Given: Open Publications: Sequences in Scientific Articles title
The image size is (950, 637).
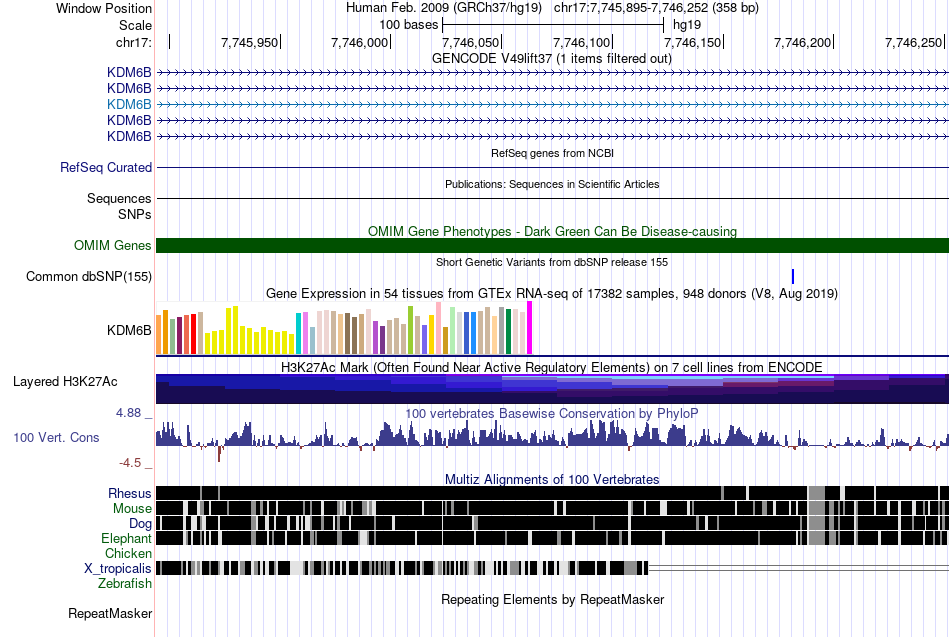Looking at the screenshot, I should pos(552,184).
